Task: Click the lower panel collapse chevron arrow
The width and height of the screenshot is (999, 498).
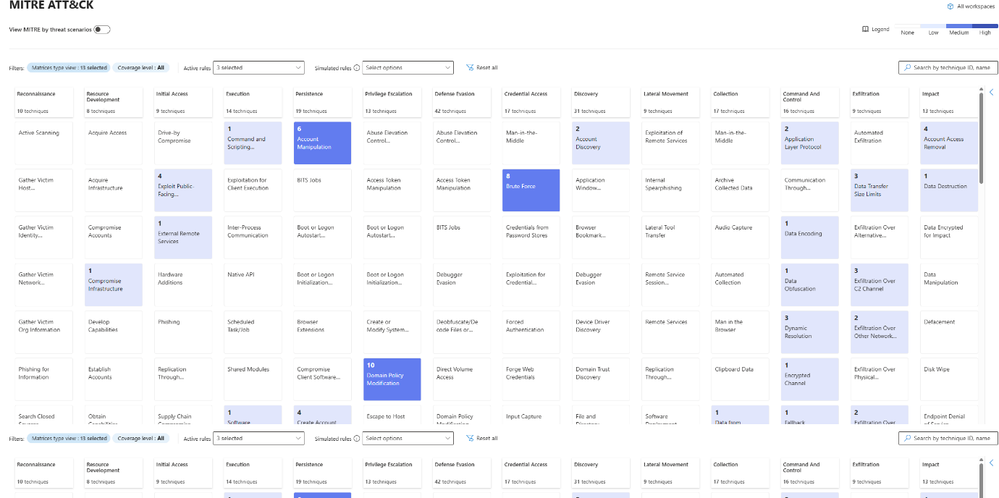Action: 991,463
